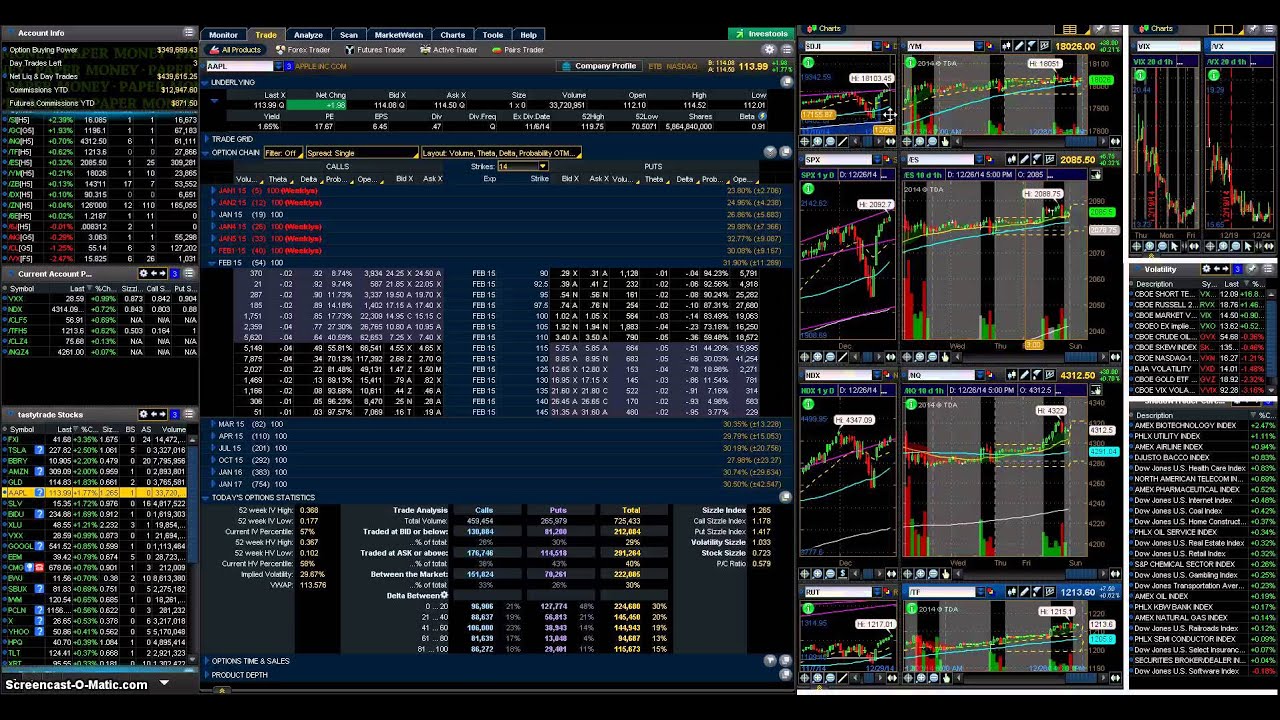Screen dimensions: 1280x720
Task: Open the Company Profile for AAPL
Action: coord(599,66)
